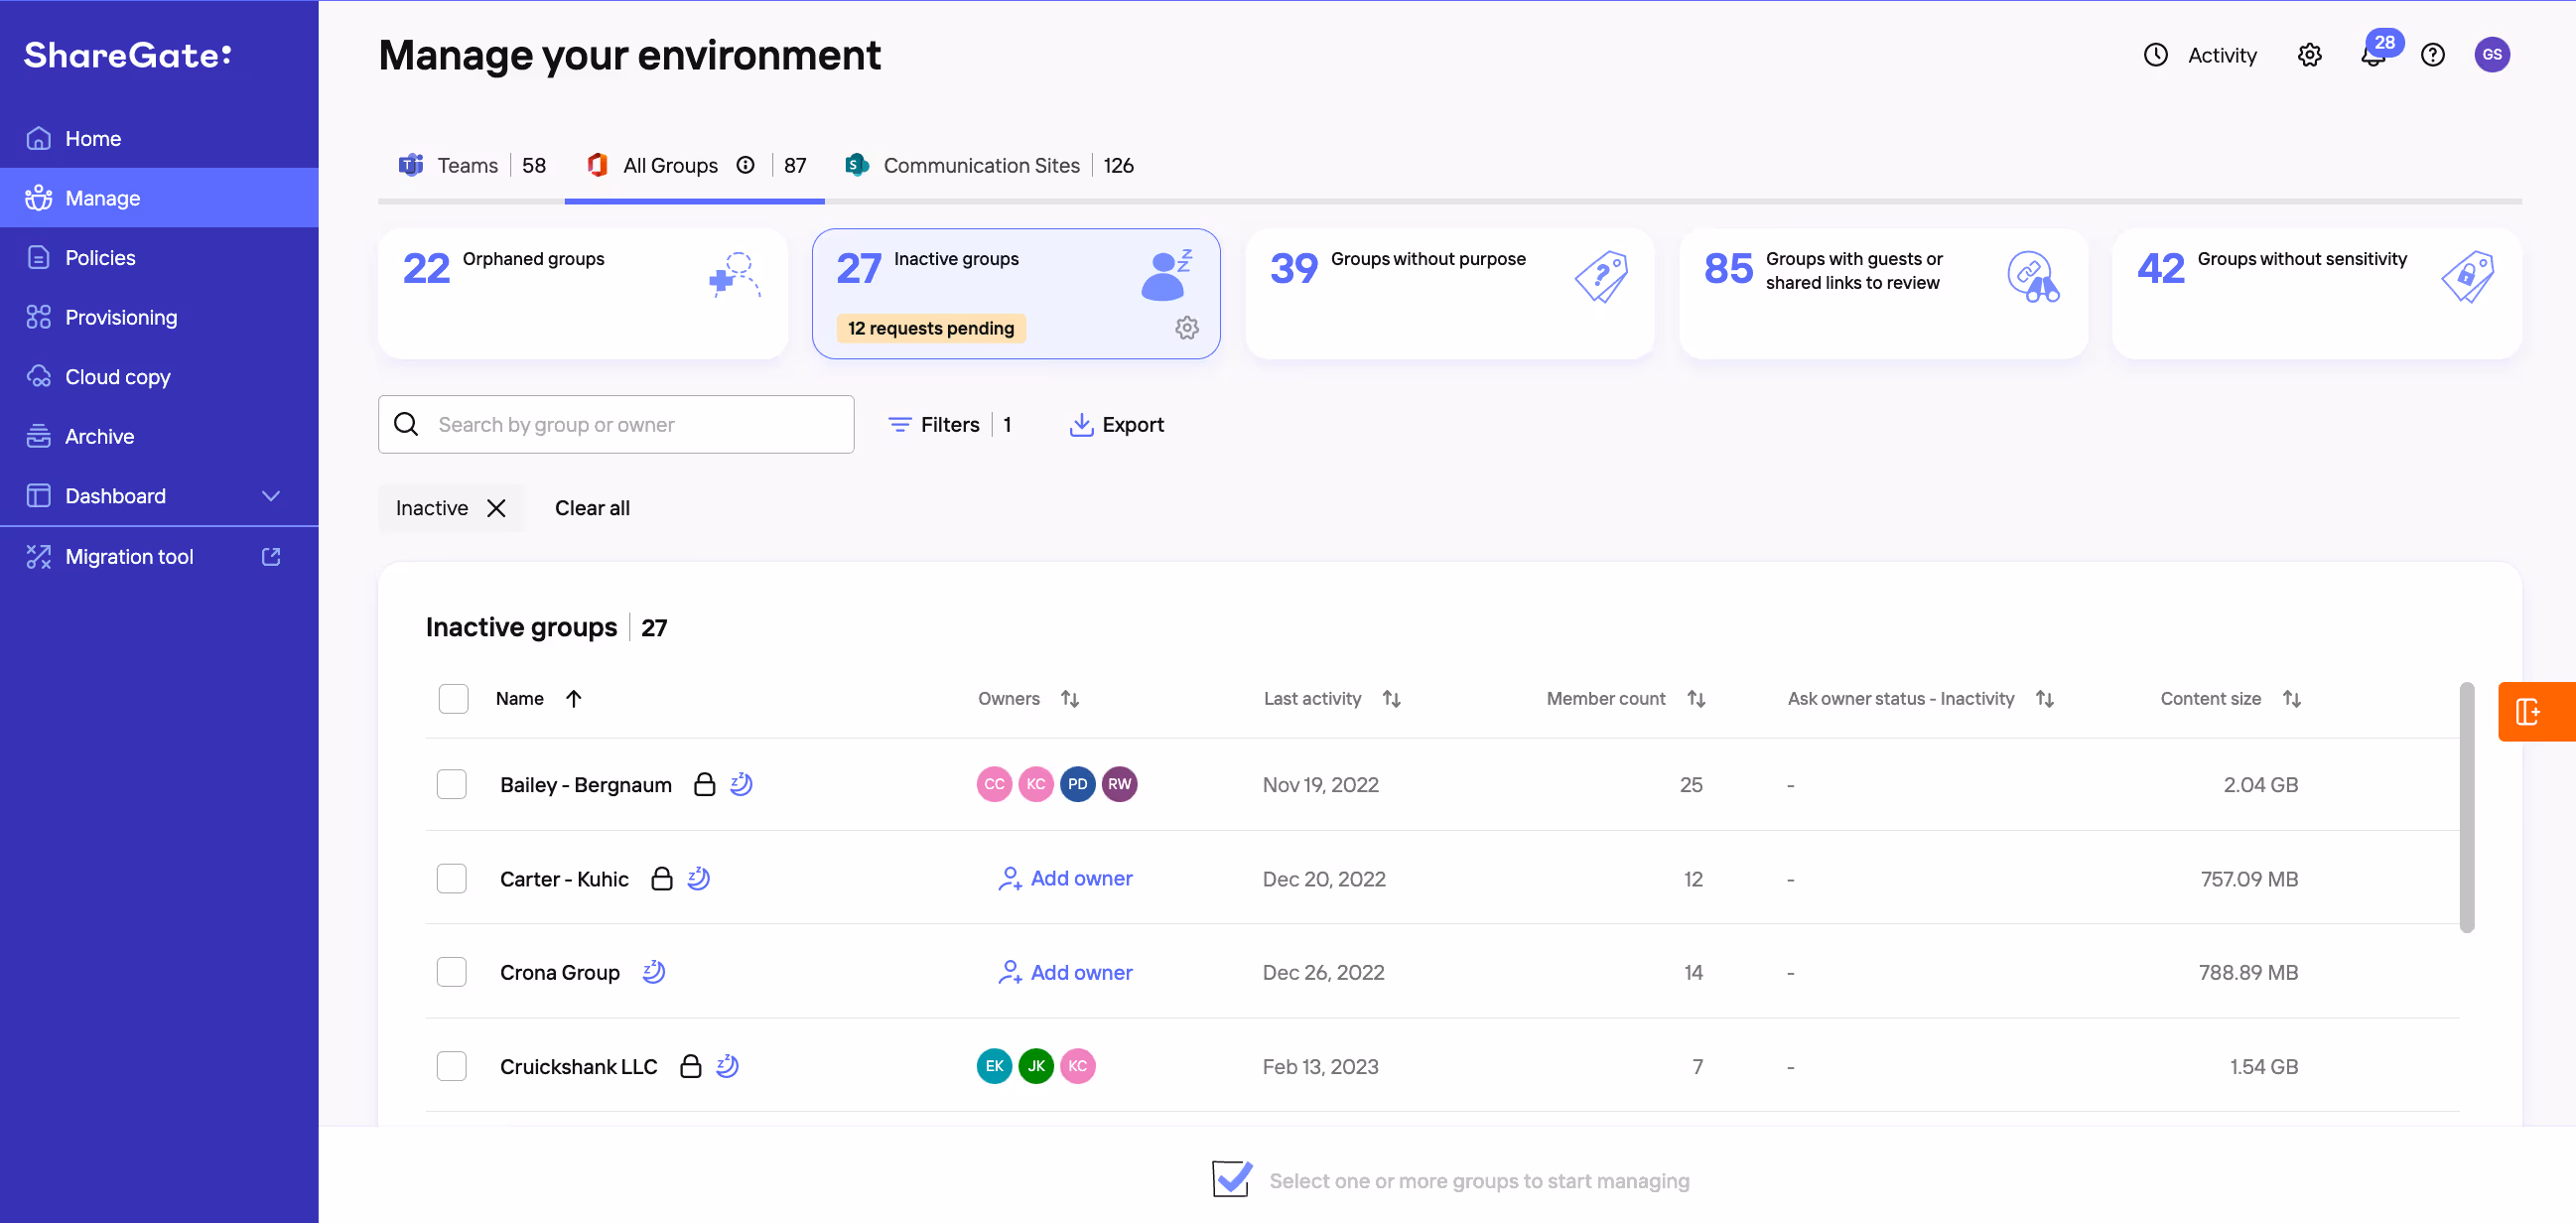Click the Migration tool external link icon
The width and height of the screenshot is (2576, 1223).
(x=270, y=557)
